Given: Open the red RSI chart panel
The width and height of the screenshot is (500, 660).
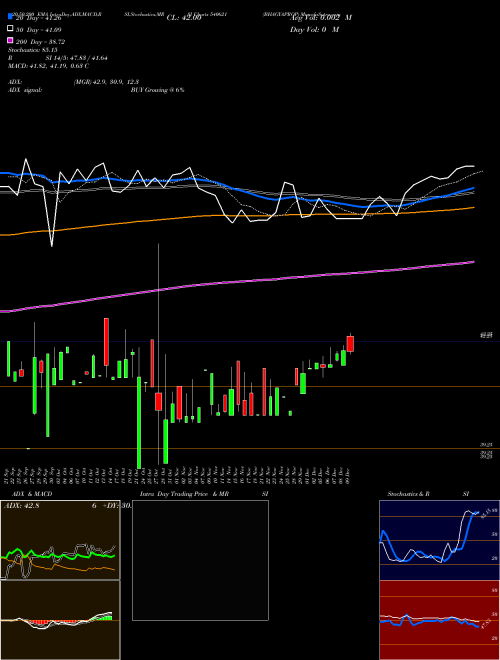Looking at the screenshot, I should [439, 620].
